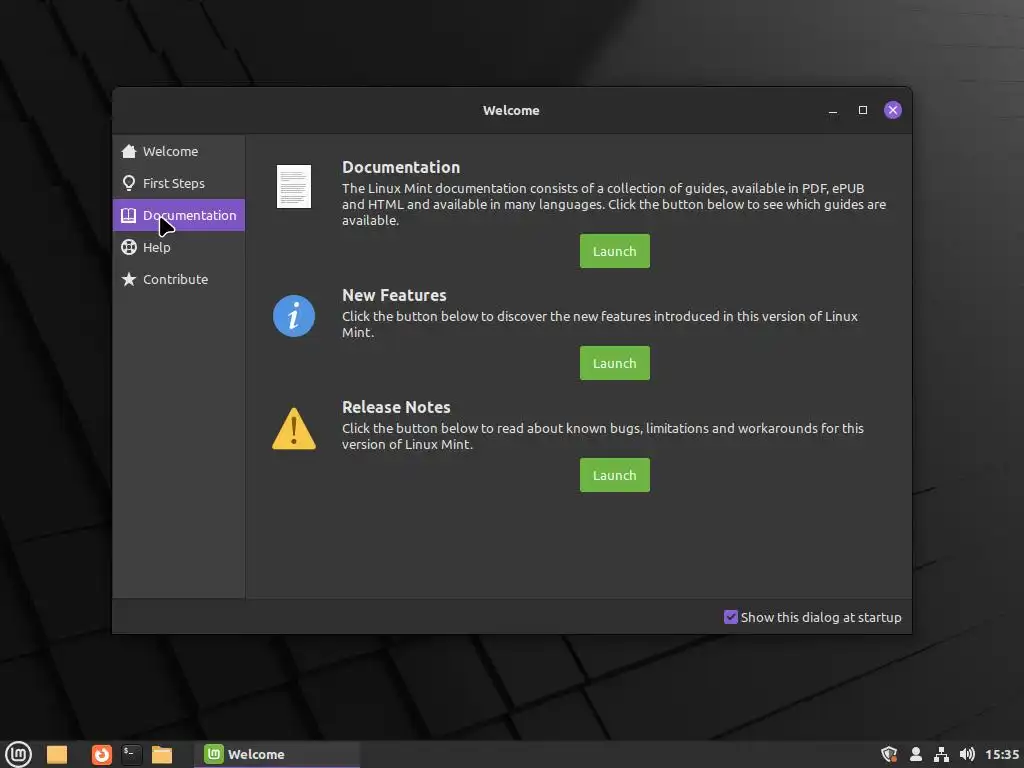Click the Release Notes heading
The height and width of the screenshot is (768, 1024).
(x=396, y=408)
